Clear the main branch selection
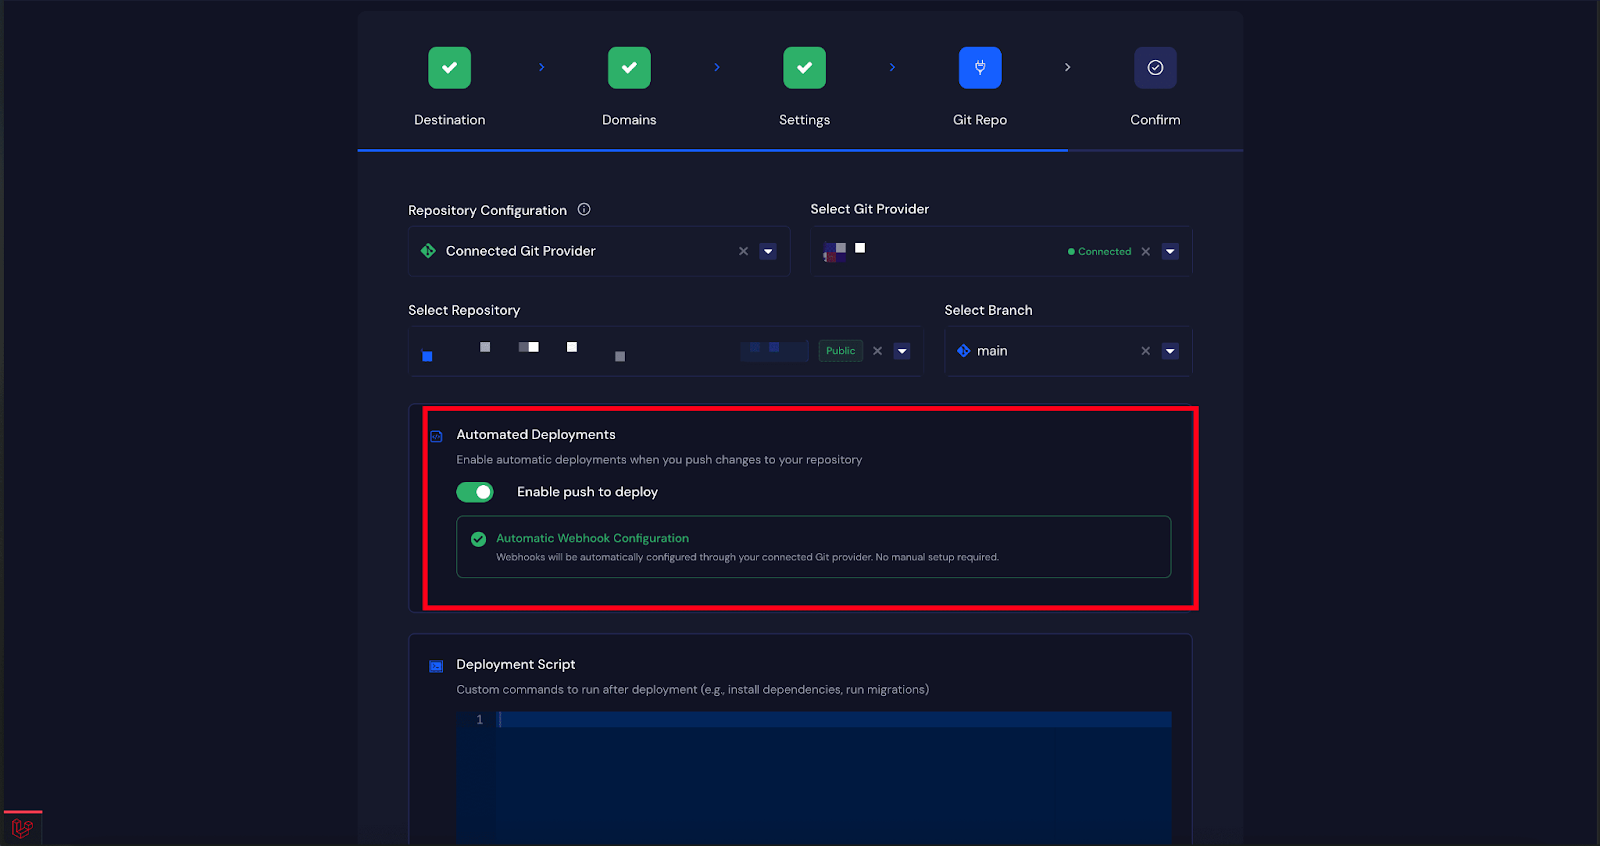Image resolution: width=1600 pixels, height=846 pixels. [1145, 351]
